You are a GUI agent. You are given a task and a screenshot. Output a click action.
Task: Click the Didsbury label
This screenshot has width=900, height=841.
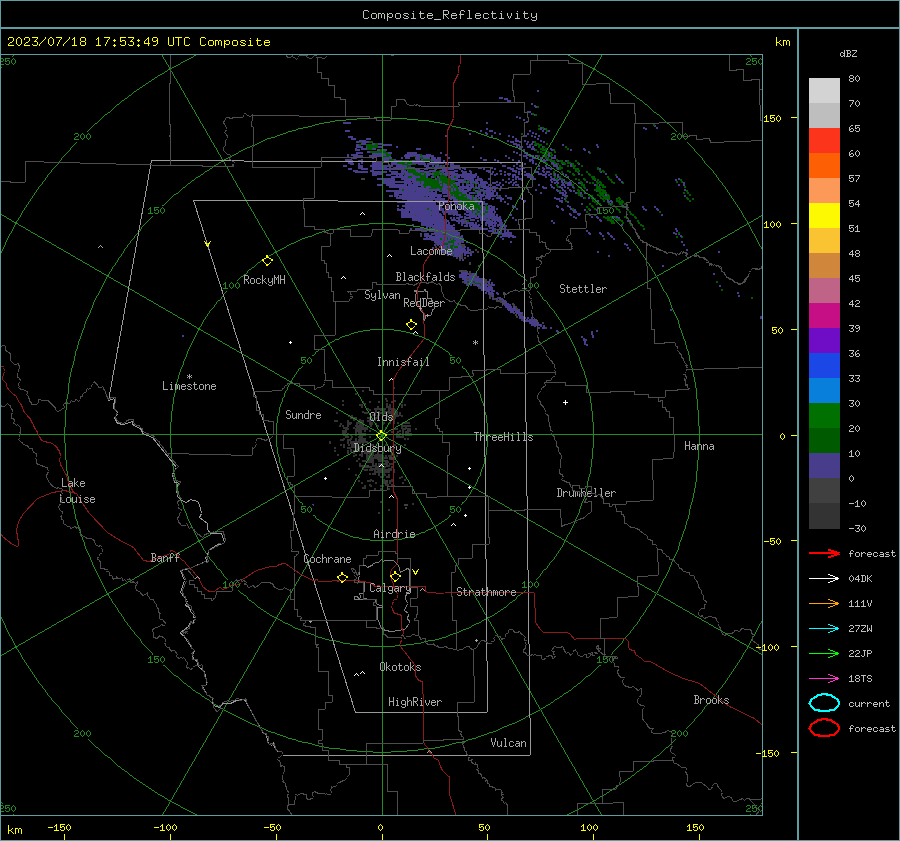[377, 448]
